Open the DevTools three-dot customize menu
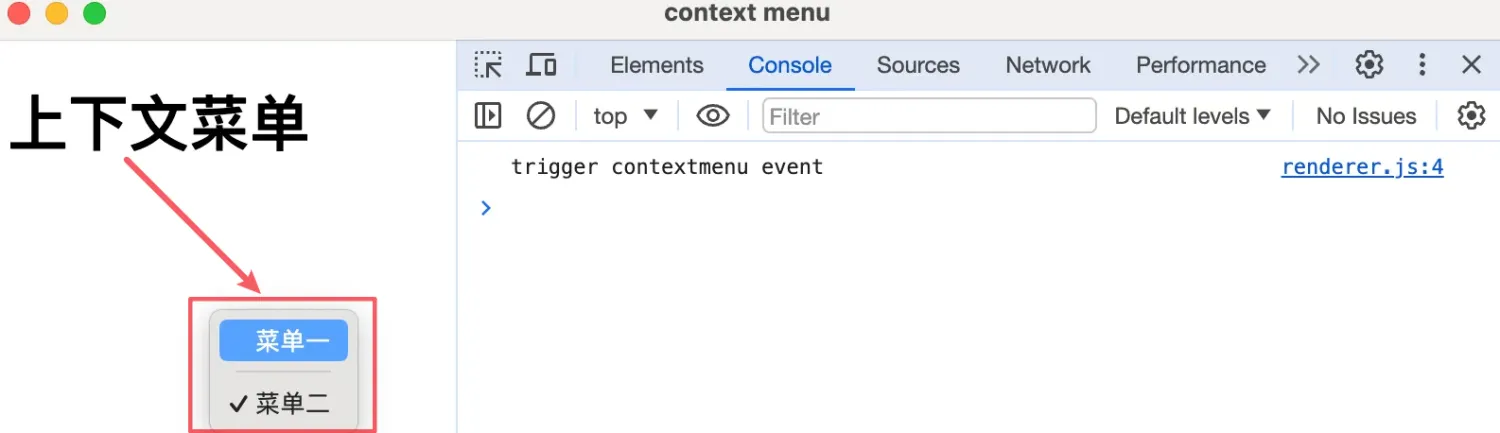Viewport: 1500px width, 433px height. [x=1422, y=65]
